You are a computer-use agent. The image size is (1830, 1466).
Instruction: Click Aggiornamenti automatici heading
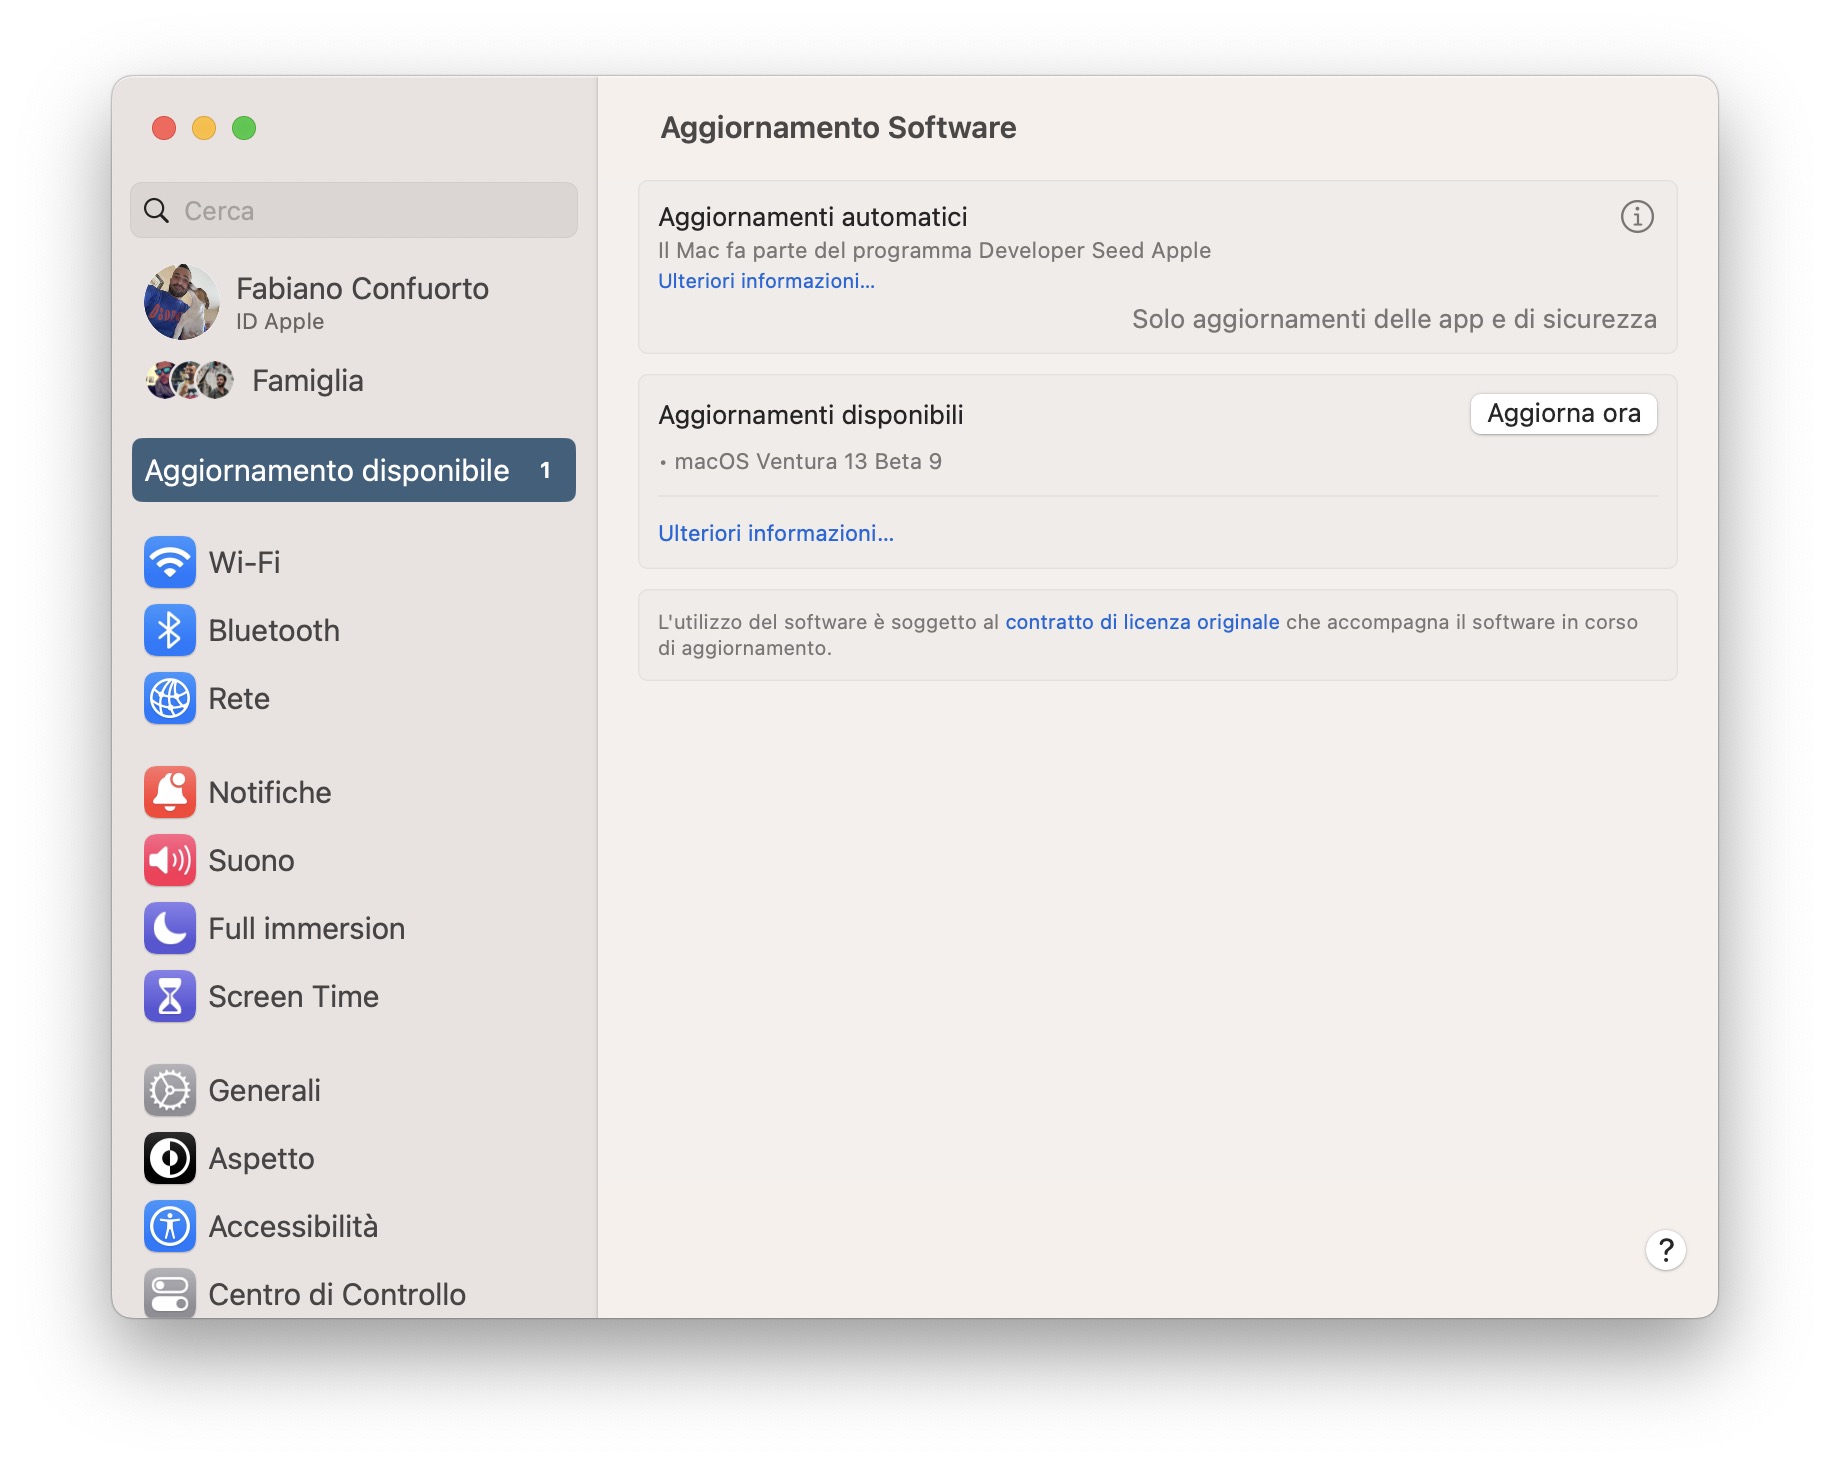click(813, 217)
